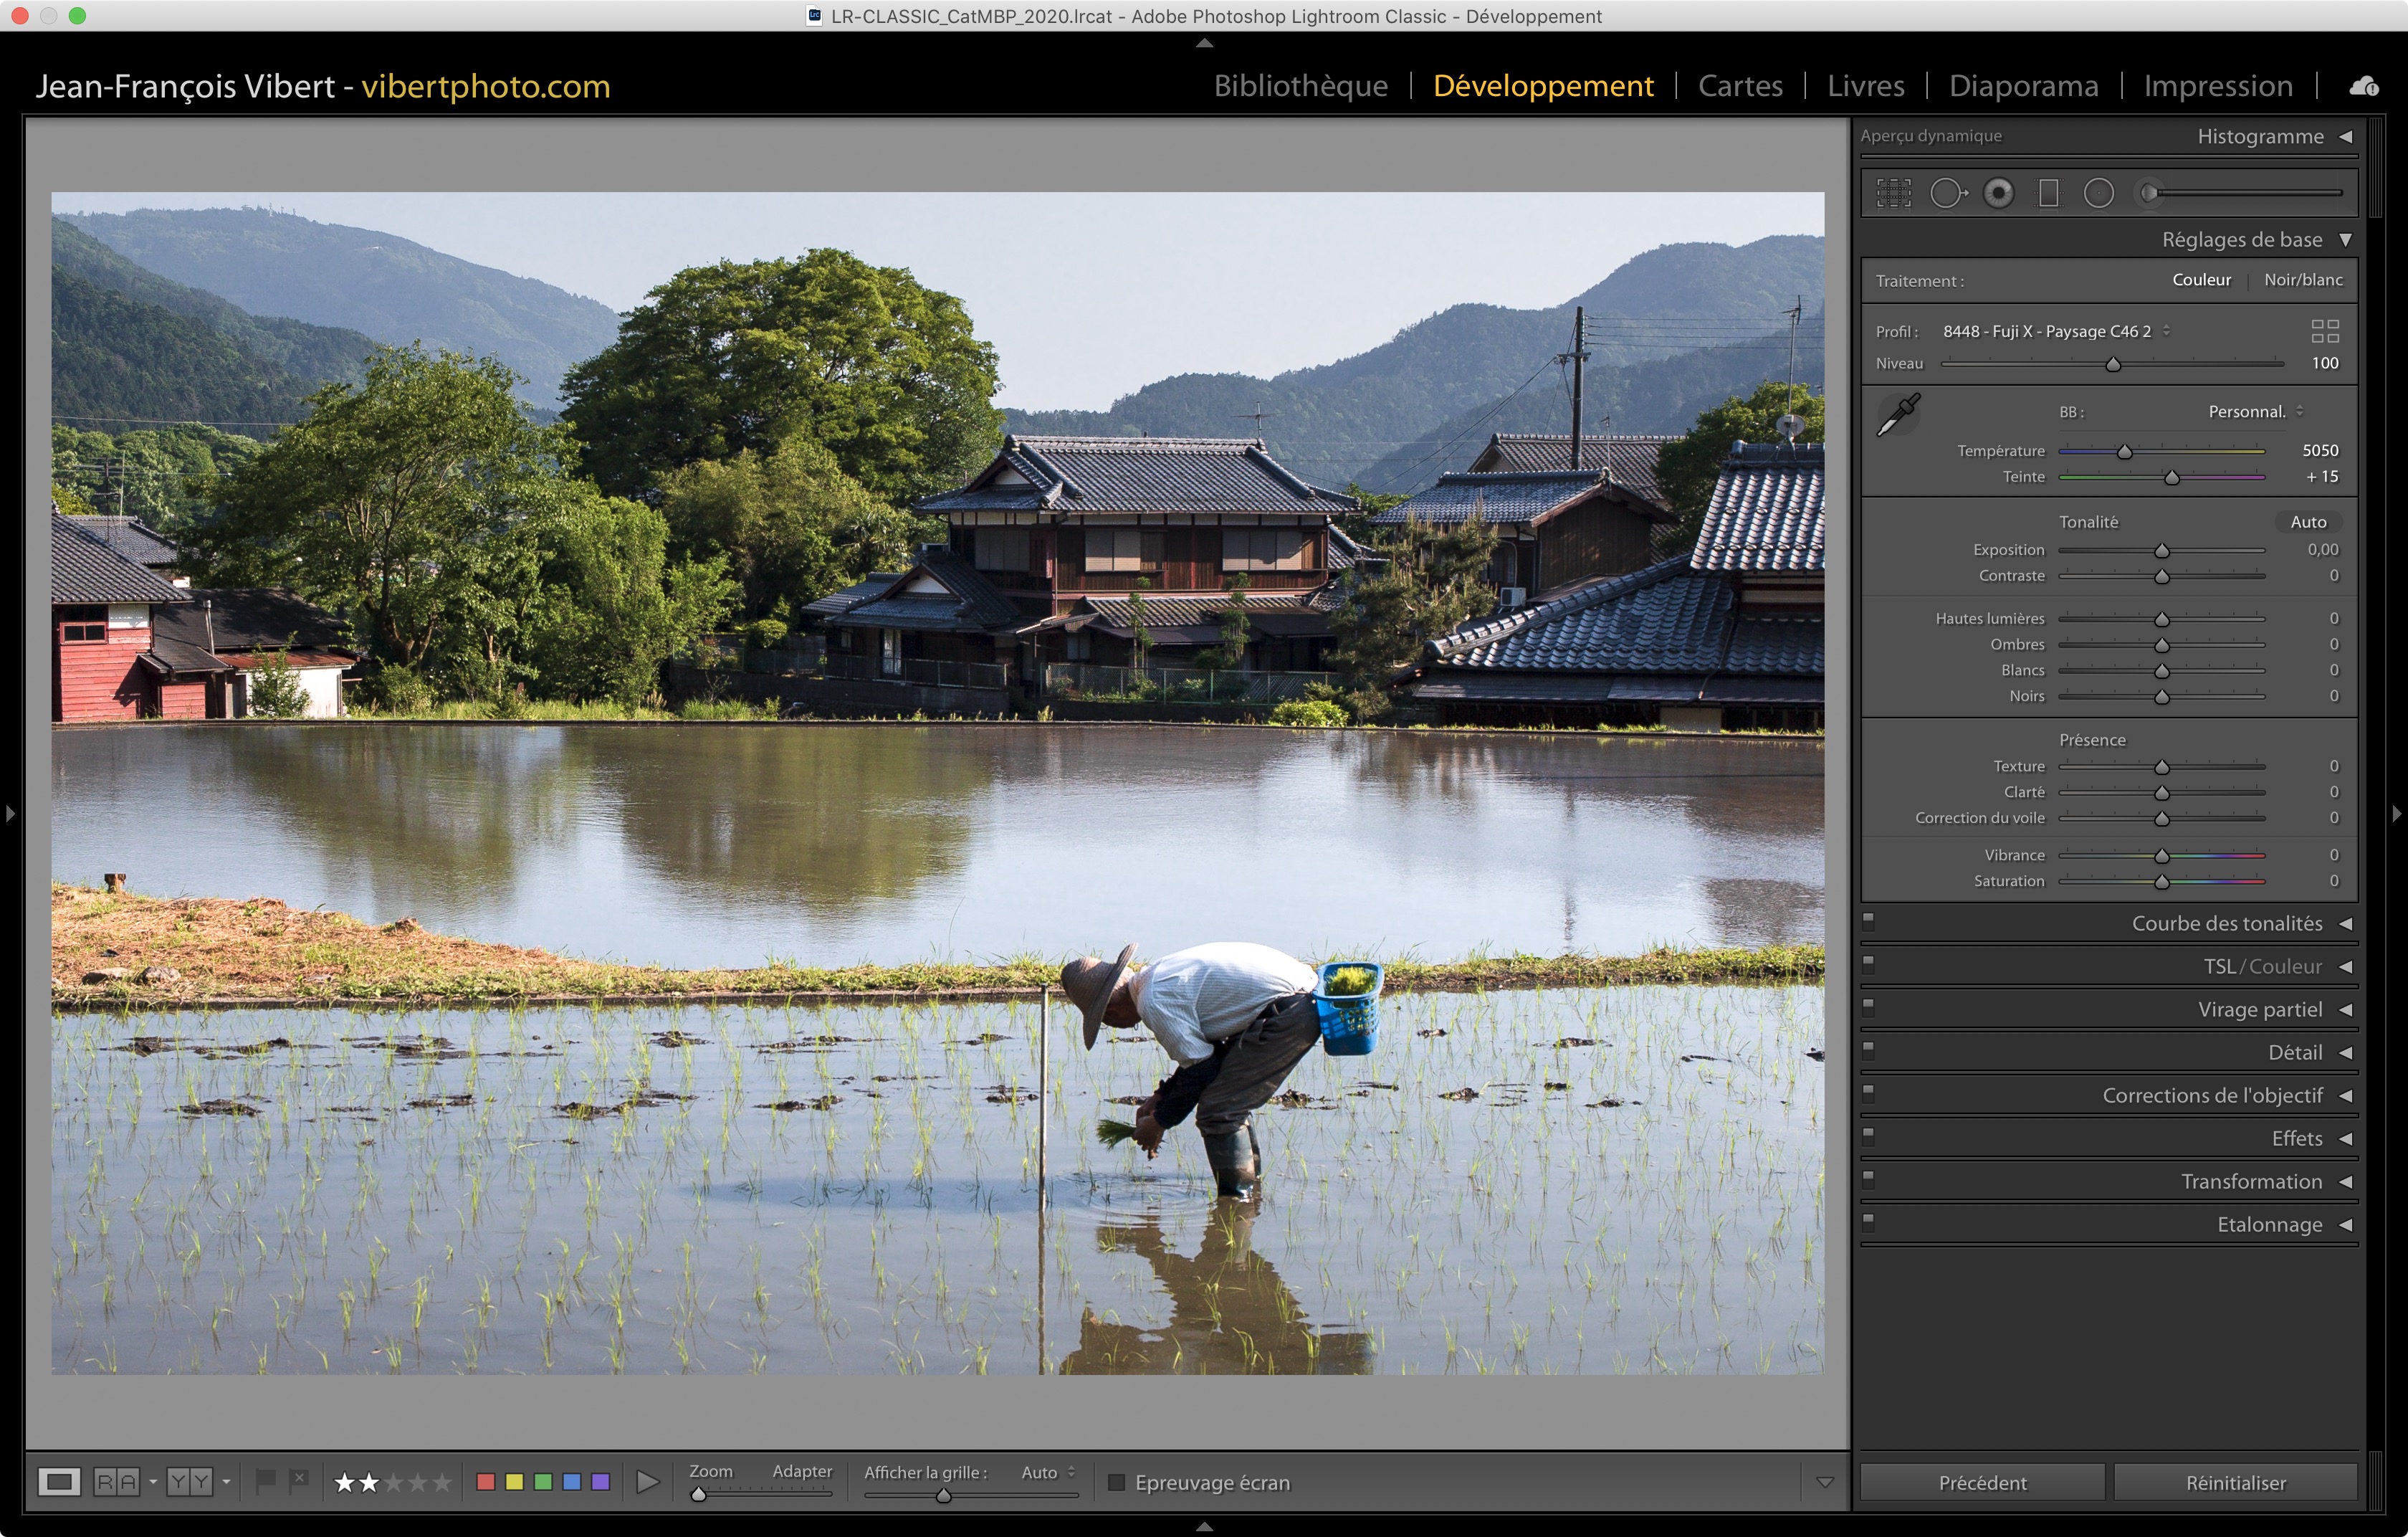
Task: Select the Radial Filter tool
Action: pos(2098,193)
